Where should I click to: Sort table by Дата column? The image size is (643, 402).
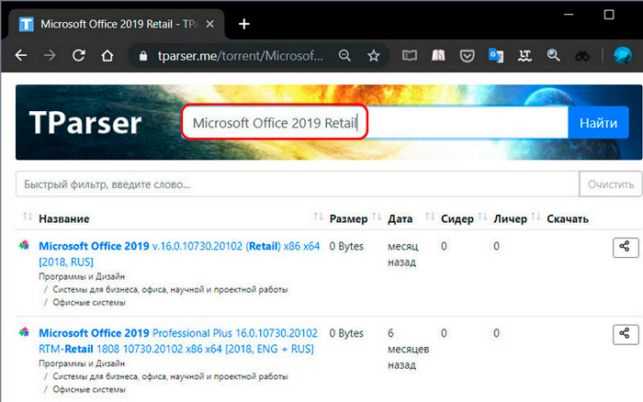tap(400, 219)
